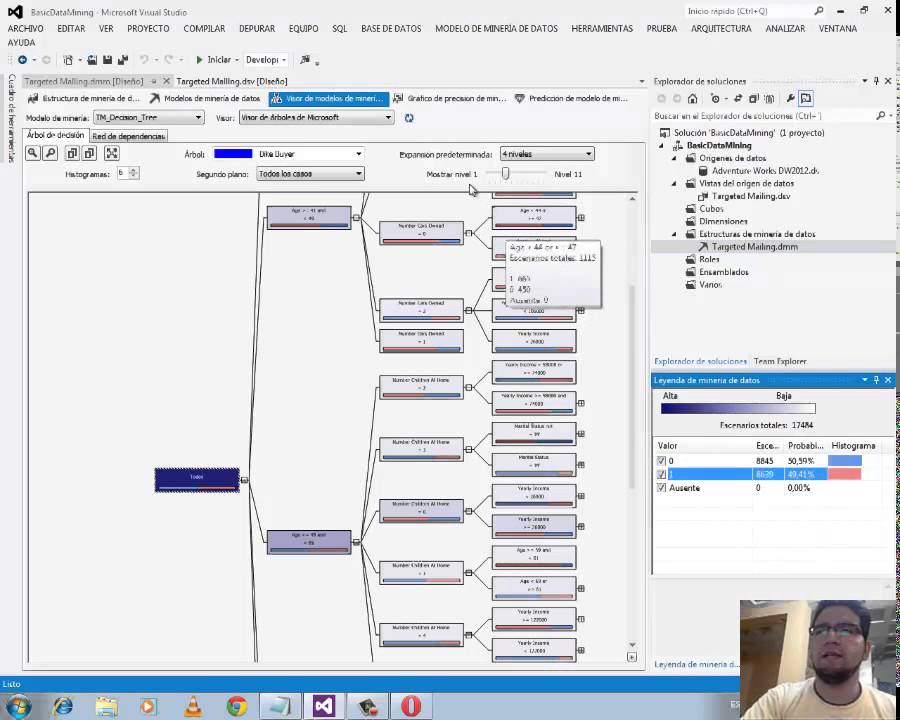Click the new project toolbar icon
This screenshot has height=720, width=900.
click(68, 60)
